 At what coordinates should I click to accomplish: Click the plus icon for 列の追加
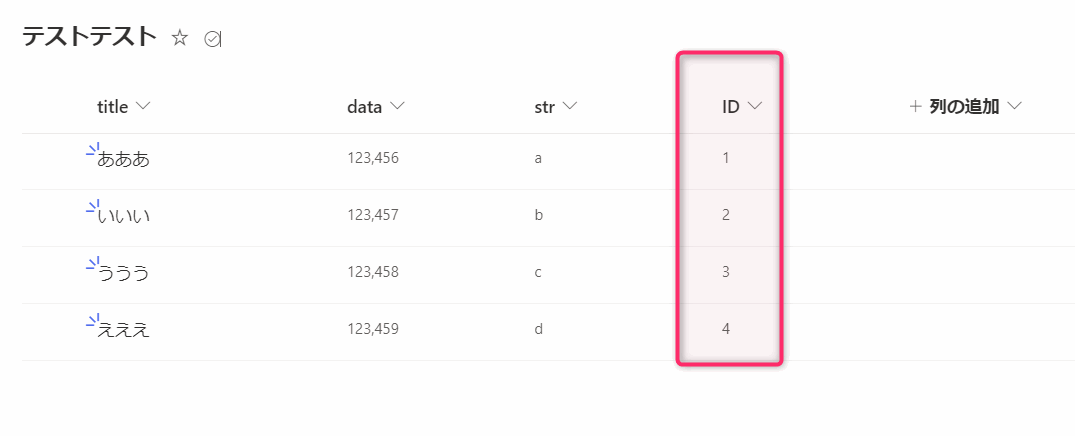915,106
